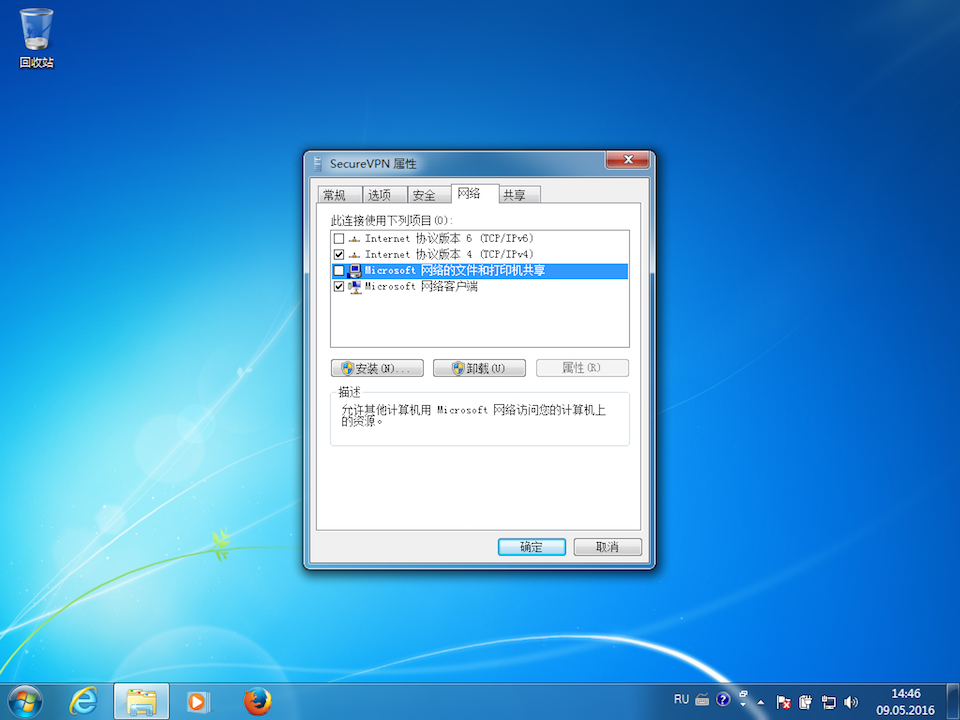The height and width of the screenshot is (720, 960).
Task: Open language bar help question icon
Action: (723, 699)
